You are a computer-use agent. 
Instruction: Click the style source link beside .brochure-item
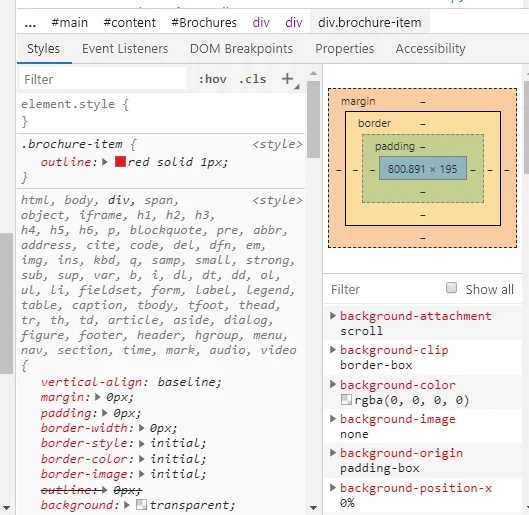pyautogui.click(x=277, y=144)
